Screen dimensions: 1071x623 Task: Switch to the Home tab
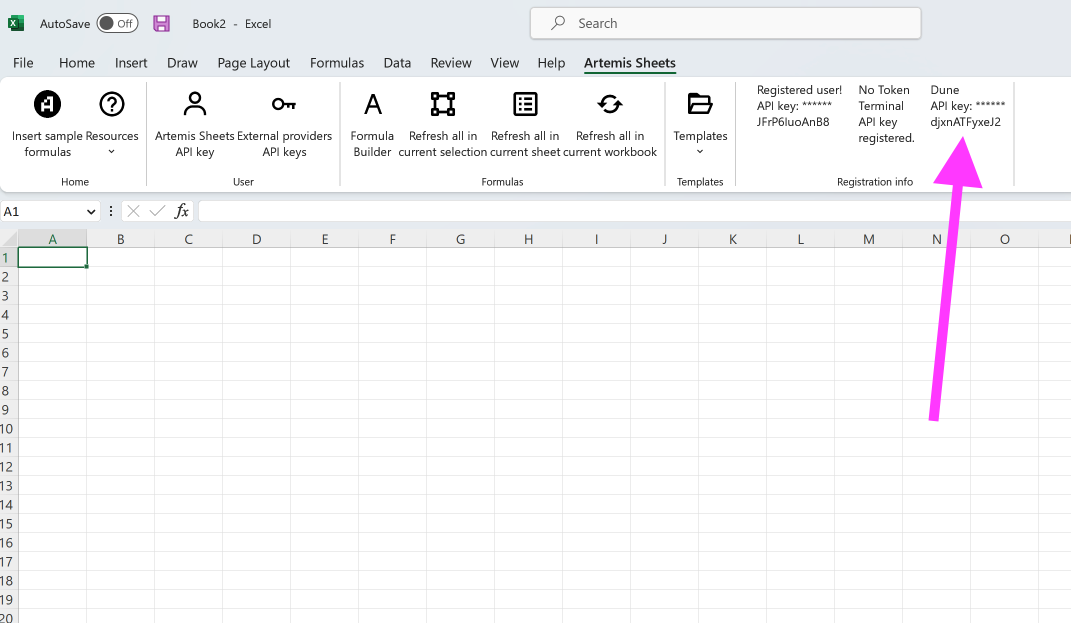coord(76,63)
